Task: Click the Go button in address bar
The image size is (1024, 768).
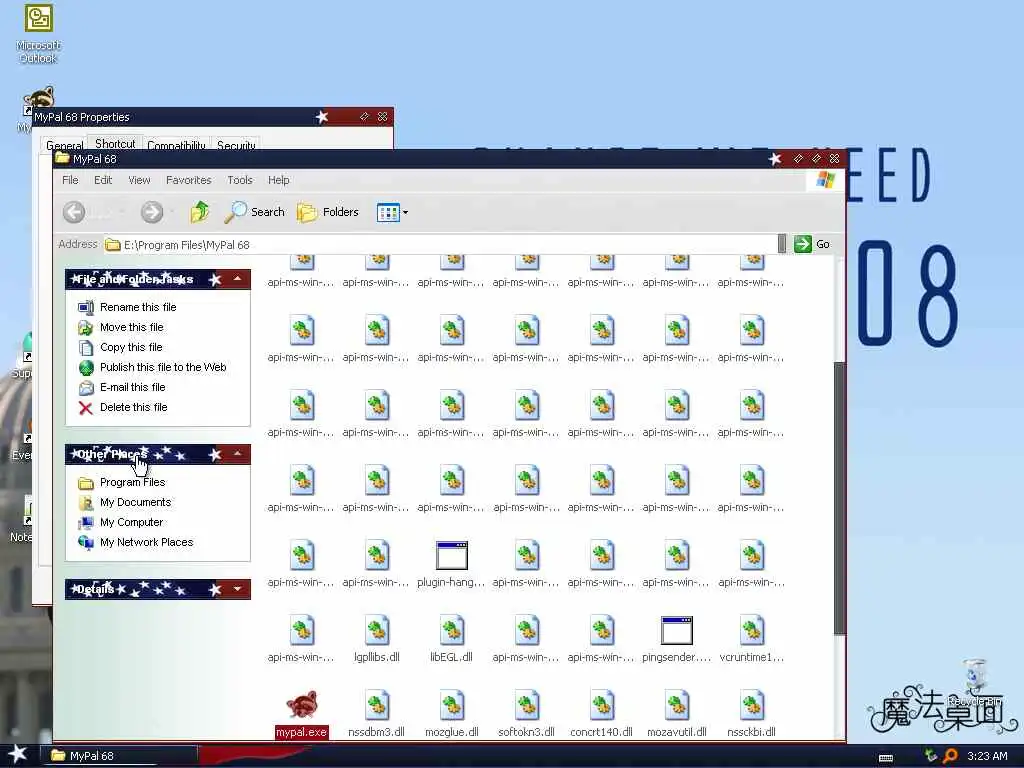Action: pyautogui.click(x=812, y=244)
